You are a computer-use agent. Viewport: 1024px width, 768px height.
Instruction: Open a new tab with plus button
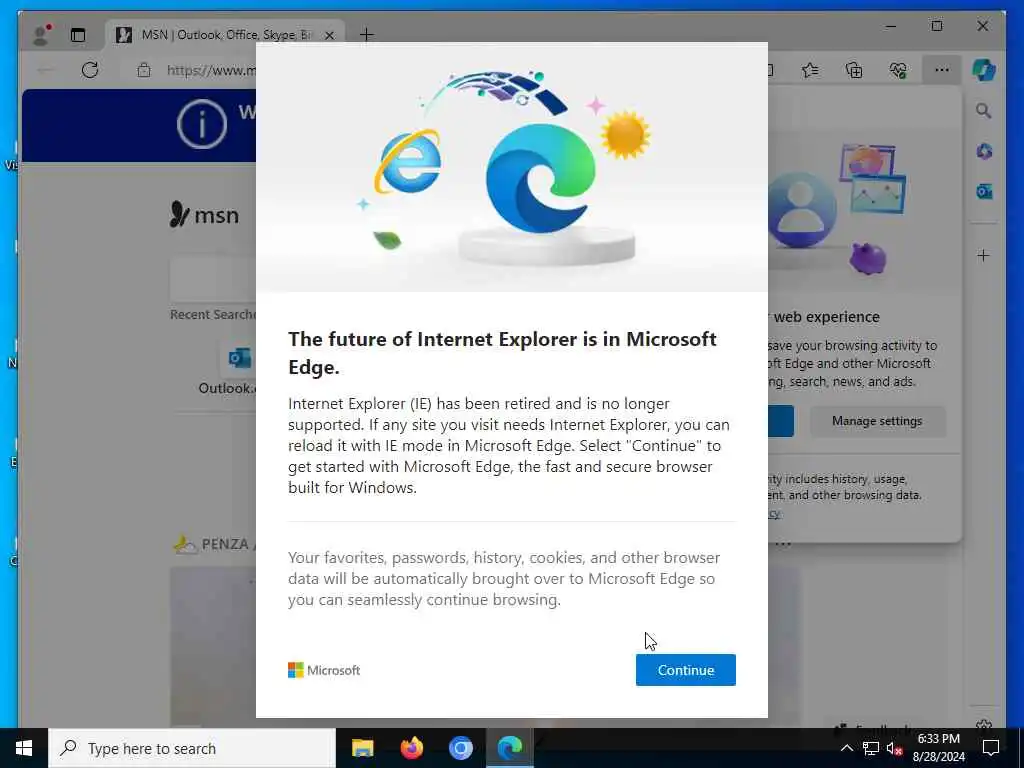(x=366, y=35)
